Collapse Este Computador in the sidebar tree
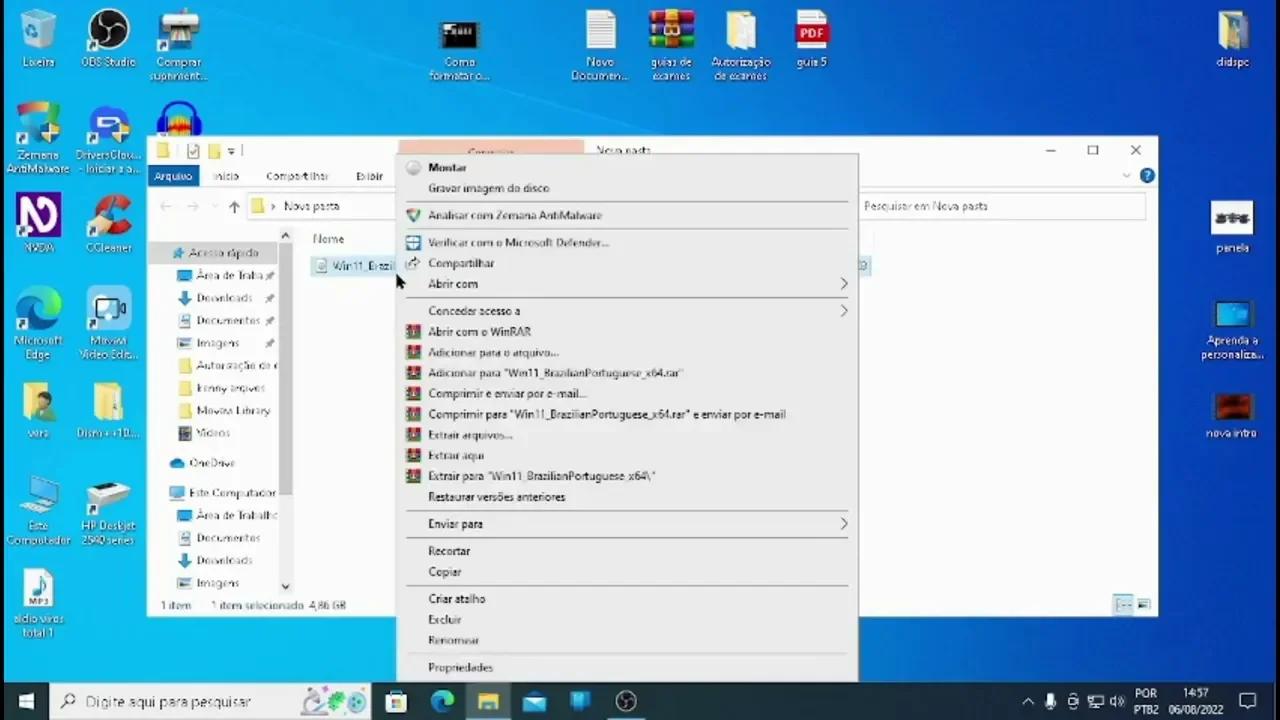Screen dimensions: 1280x720 click(x=167, y=492)
